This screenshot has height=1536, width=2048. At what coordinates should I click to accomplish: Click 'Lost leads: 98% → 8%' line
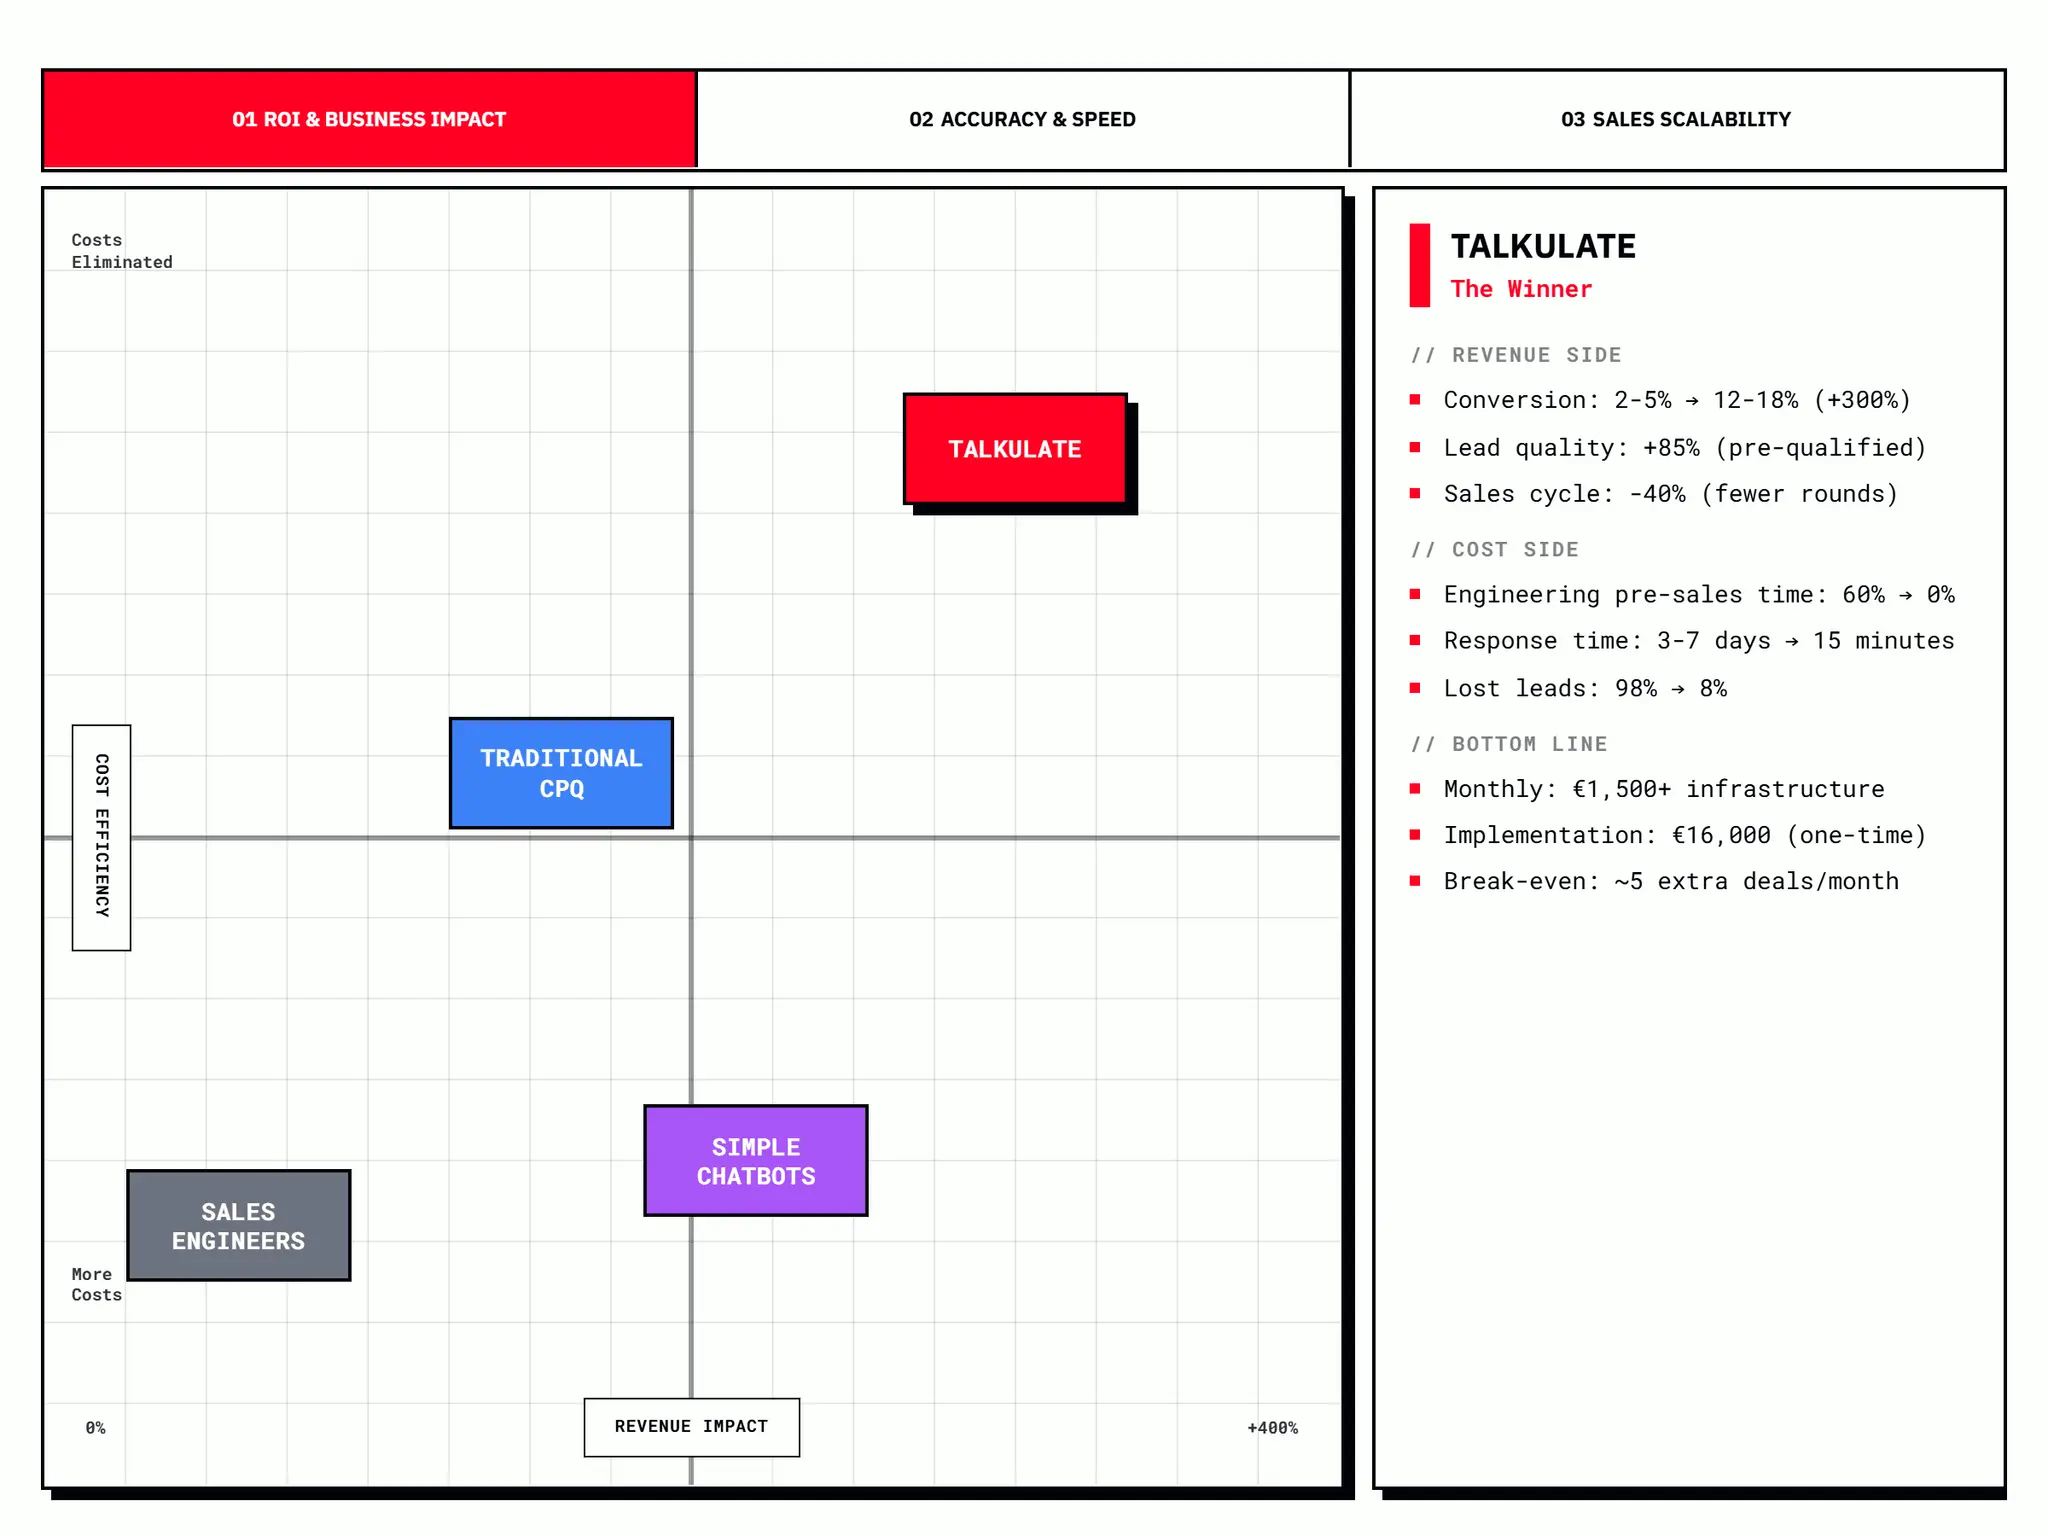(1585, 688)
